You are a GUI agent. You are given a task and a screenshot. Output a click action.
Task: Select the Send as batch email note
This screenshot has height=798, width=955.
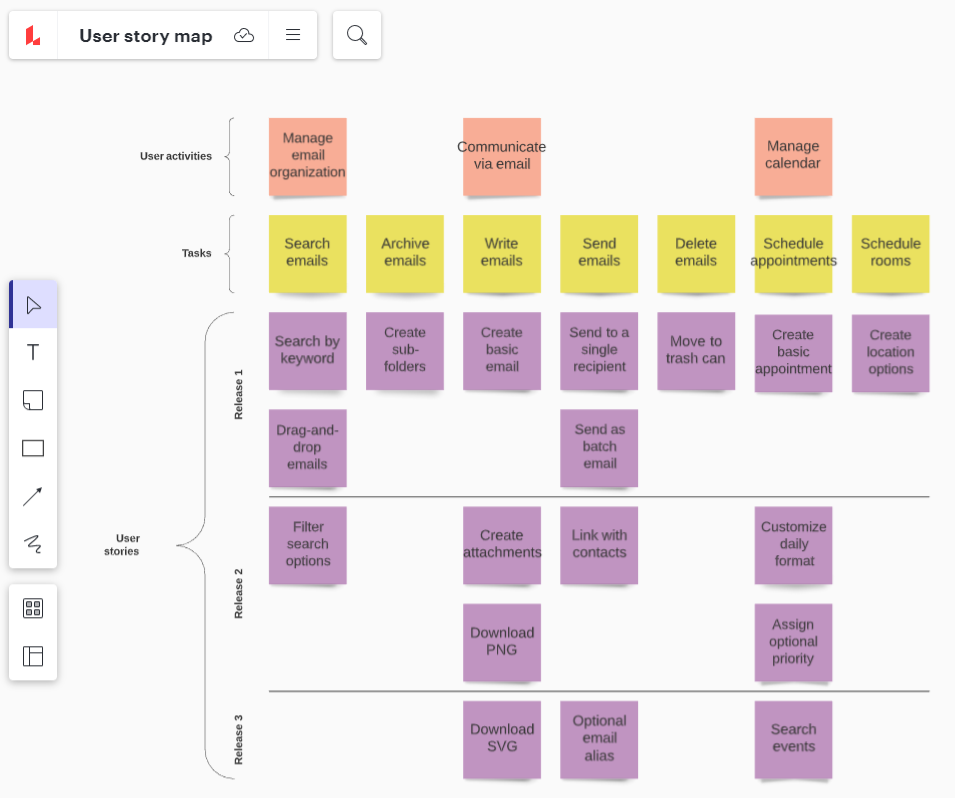599,448
